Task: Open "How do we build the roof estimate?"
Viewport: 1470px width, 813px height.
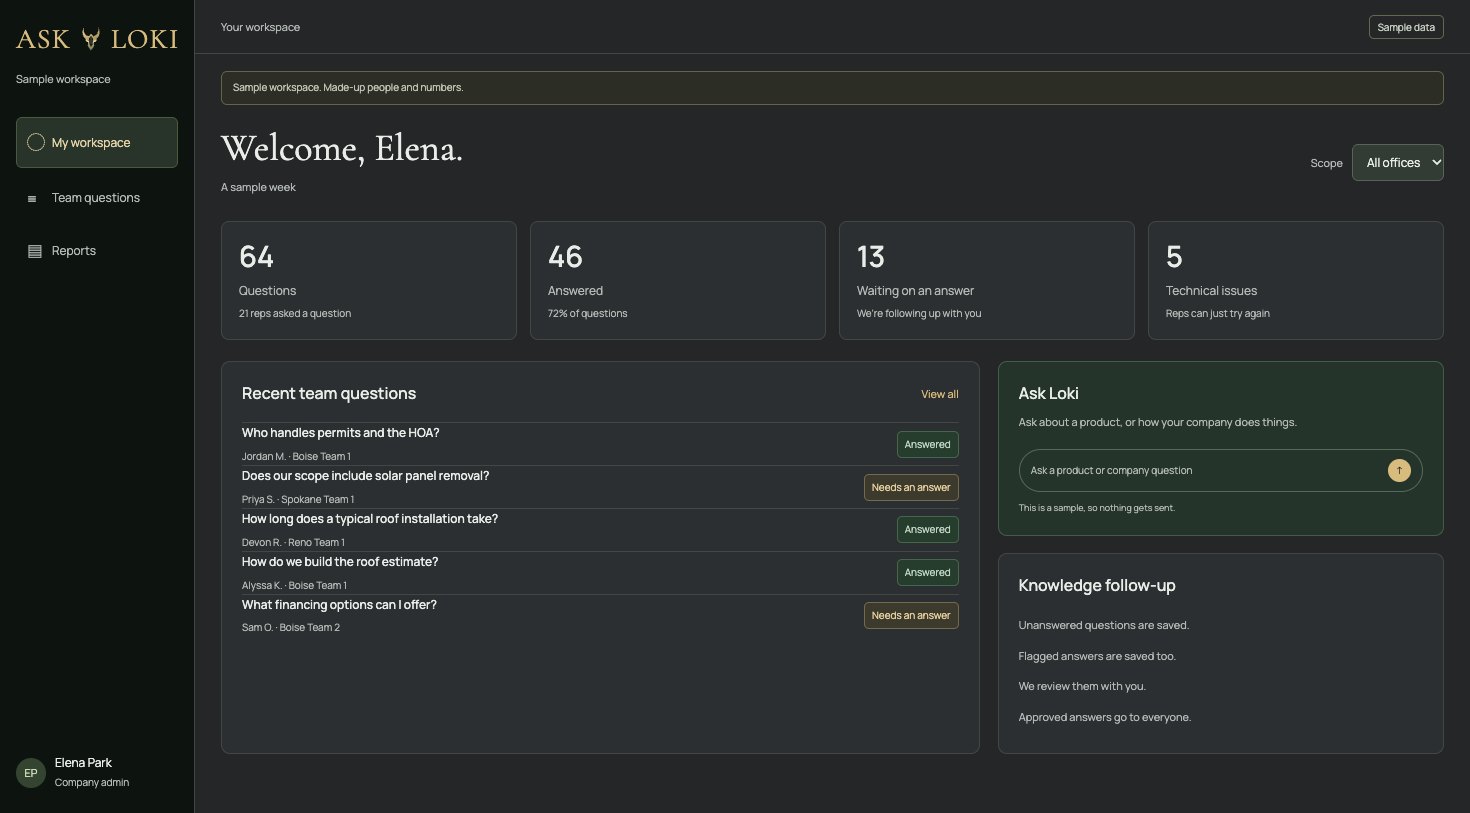Action: [x=340, y=562]
